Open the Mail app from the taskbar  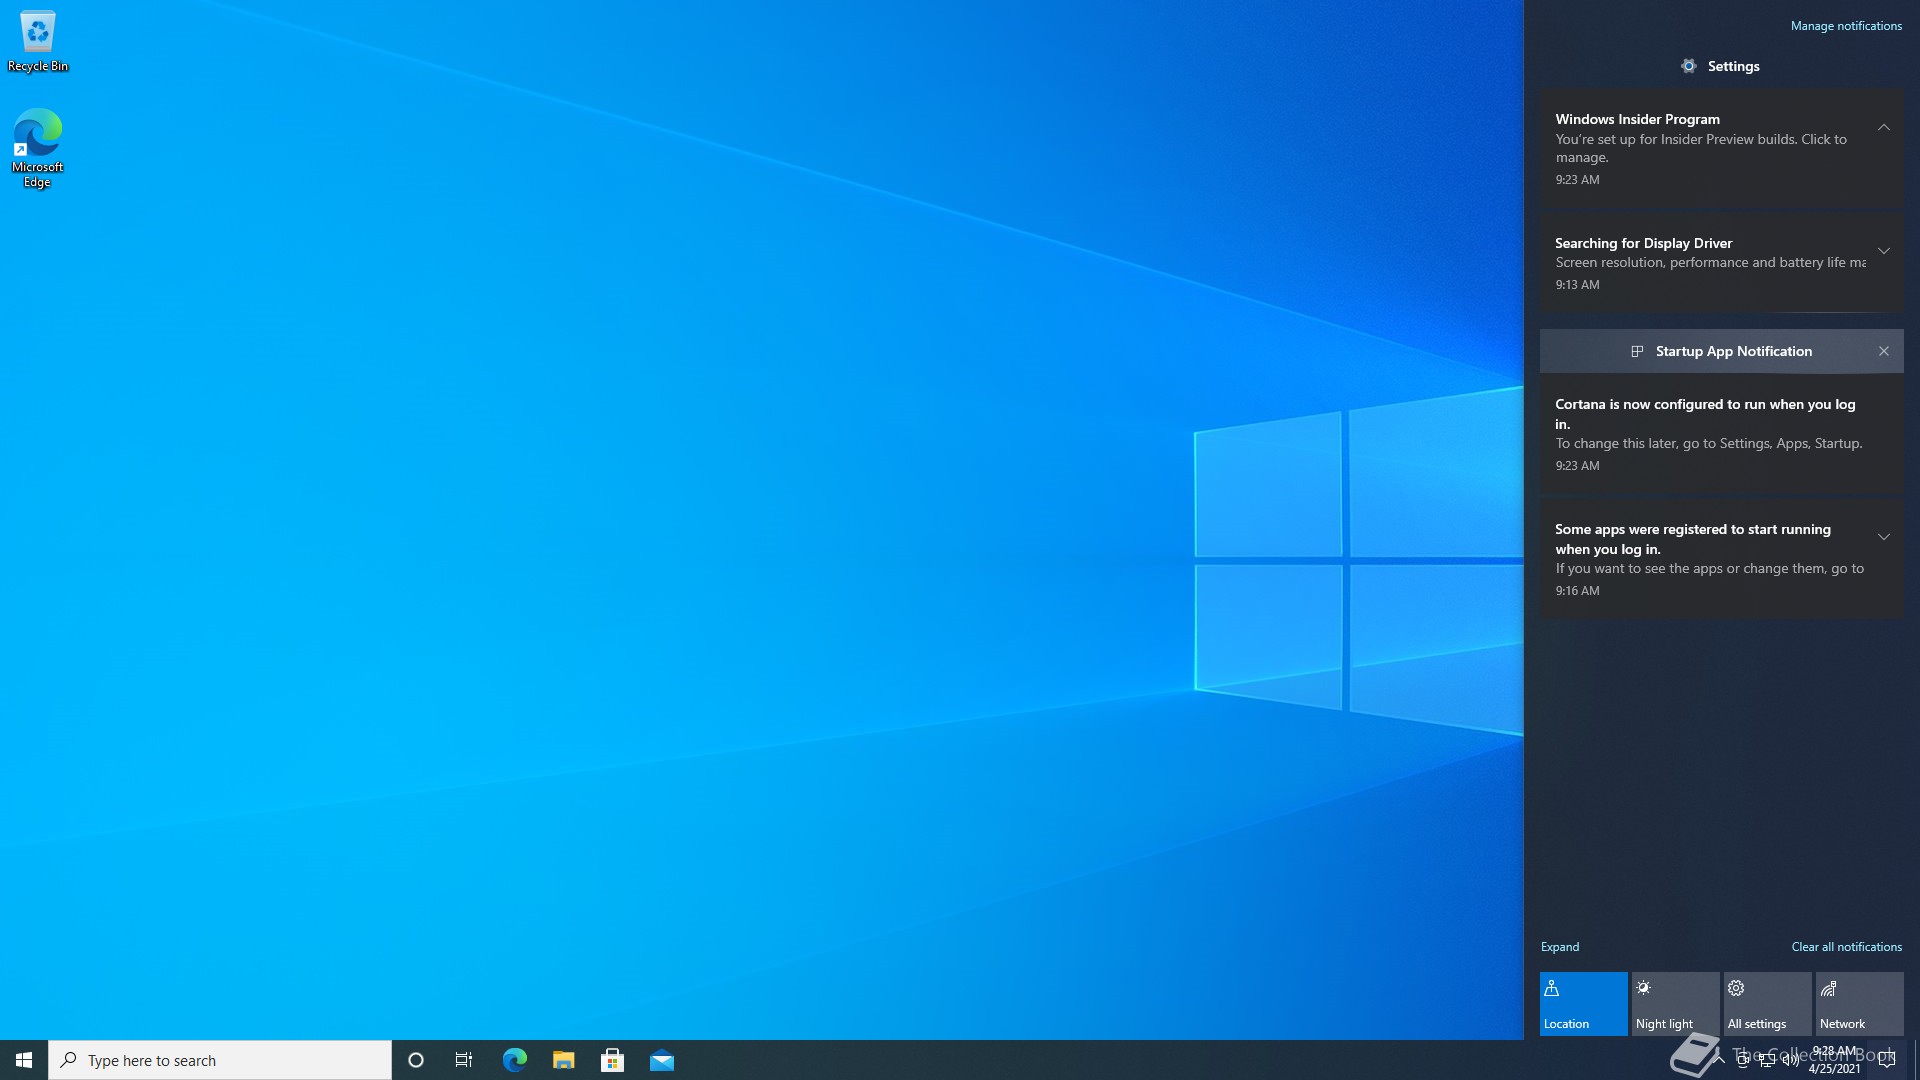(661, 1060)
